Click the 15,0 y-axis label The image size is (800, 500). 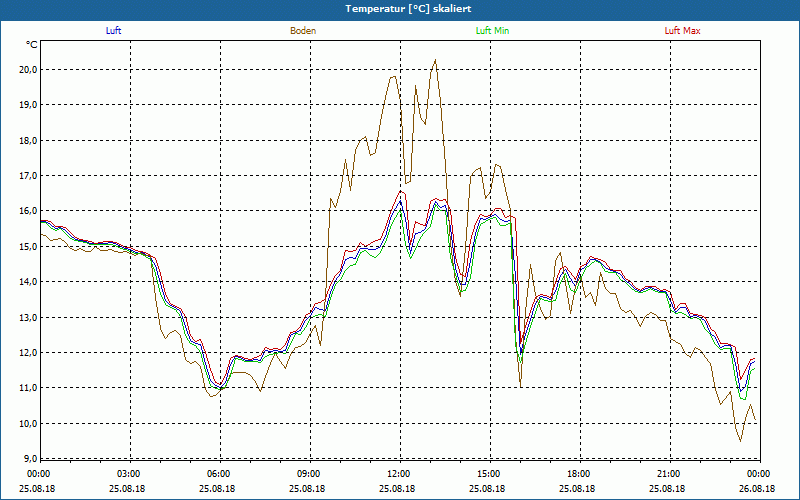pos(28,246)
